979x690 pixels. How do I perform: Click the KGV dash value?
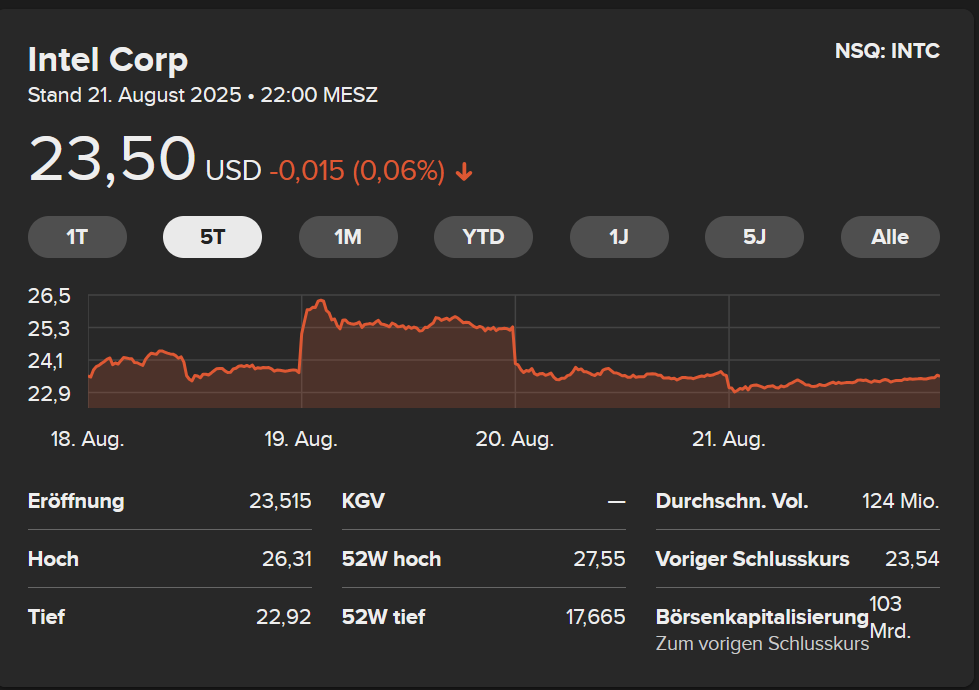pyautogui.click(x=617, y=501)
